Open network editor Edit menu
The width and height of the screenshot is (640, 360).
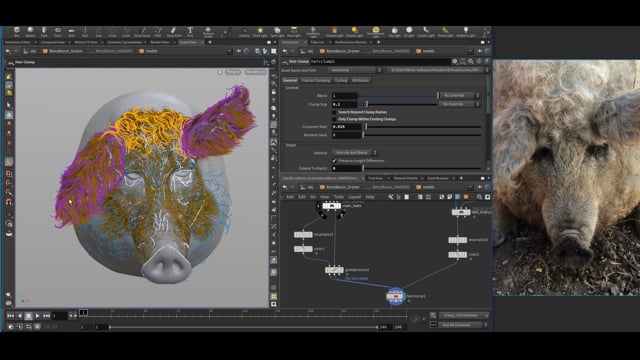coord(302,197)
